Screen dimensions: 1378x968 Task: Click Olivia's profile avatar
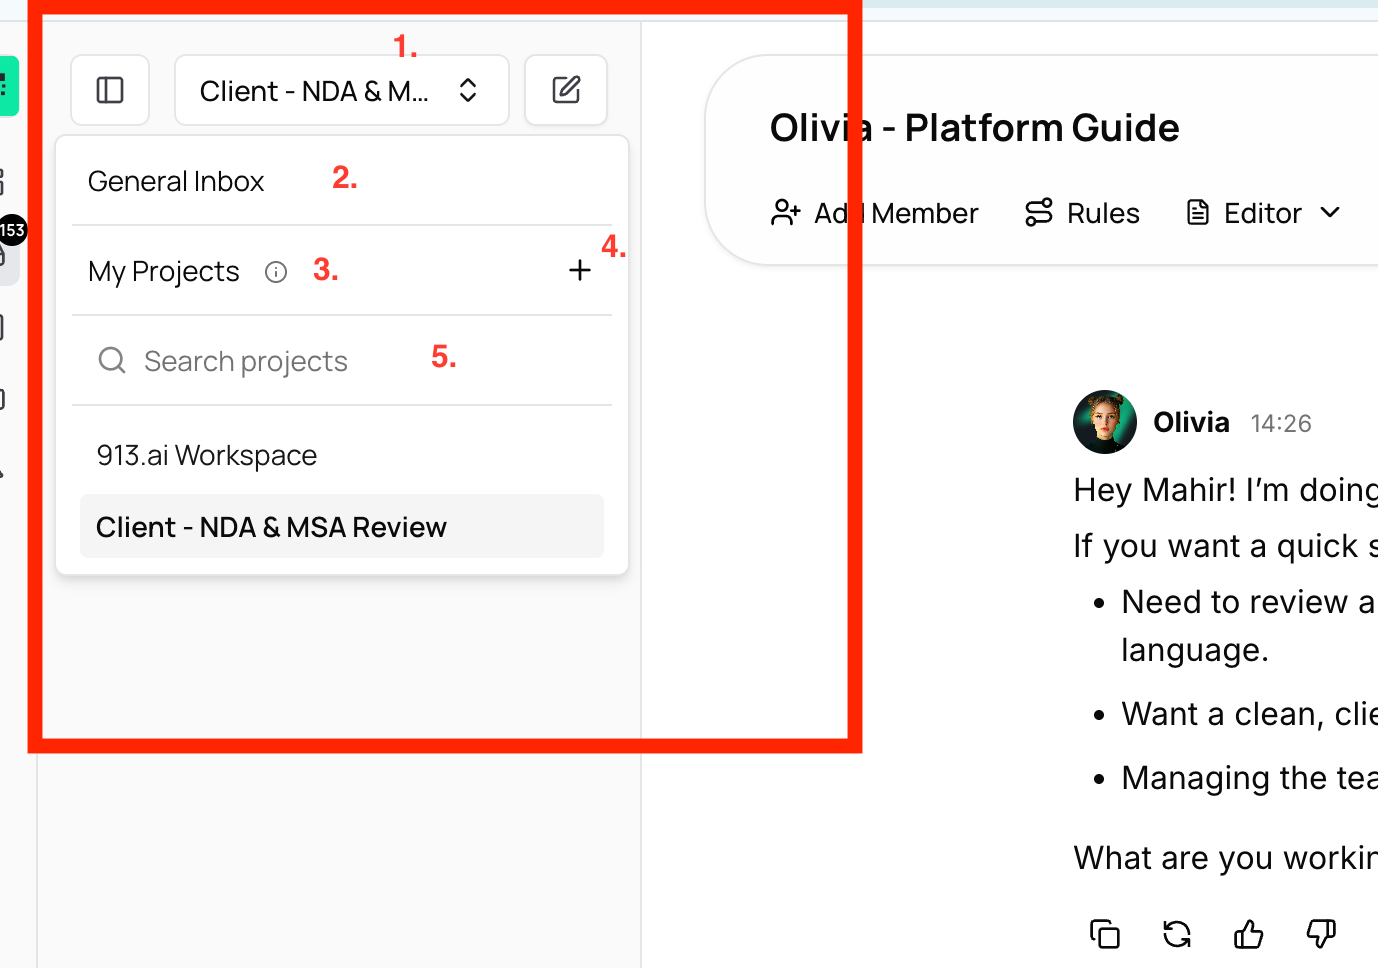pyautogui.click(x=1104, y=422)
